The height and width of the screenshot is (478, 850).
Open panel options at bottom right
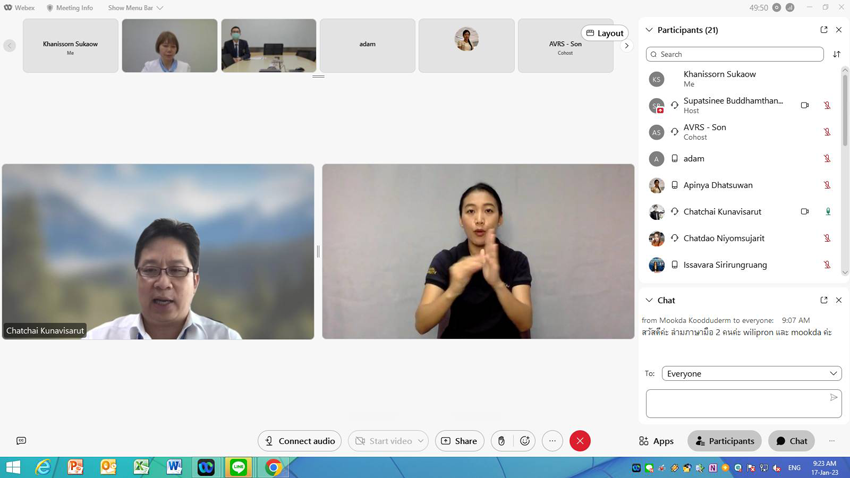click(x=832, y=441)
